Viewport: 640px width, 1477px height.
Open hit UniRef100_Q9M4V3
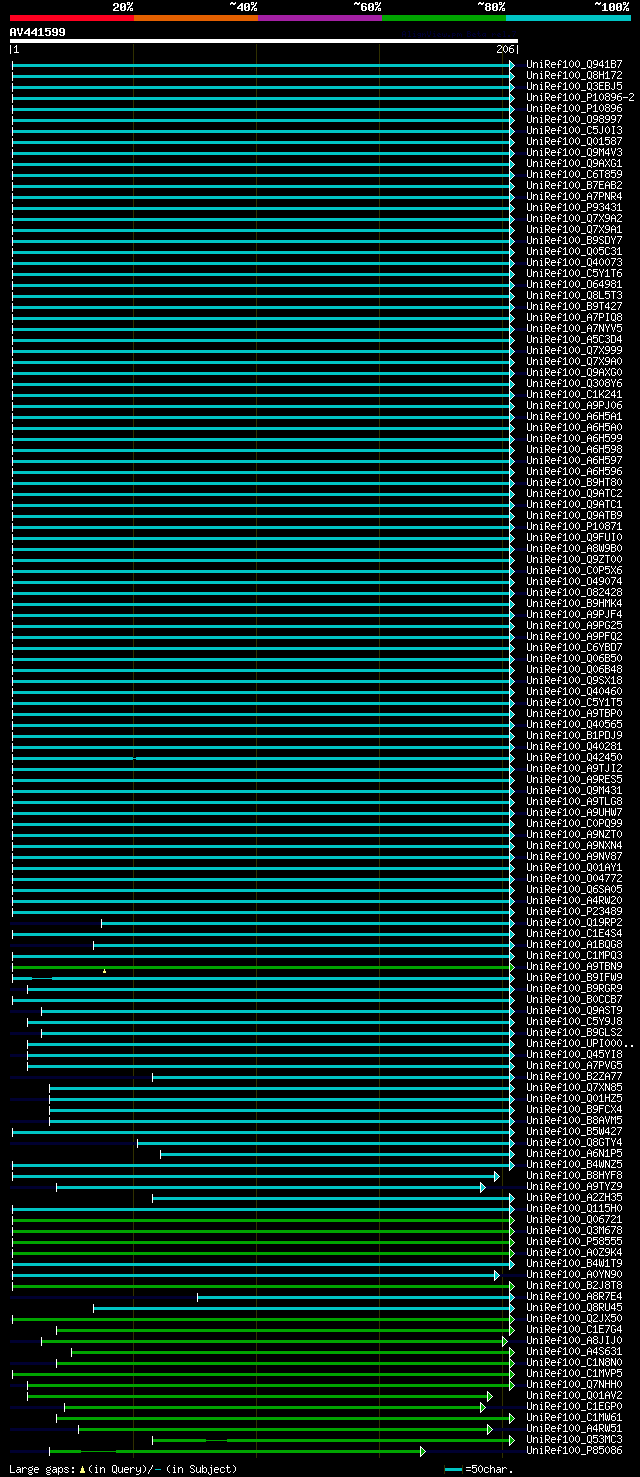click(x=574, y=152)
